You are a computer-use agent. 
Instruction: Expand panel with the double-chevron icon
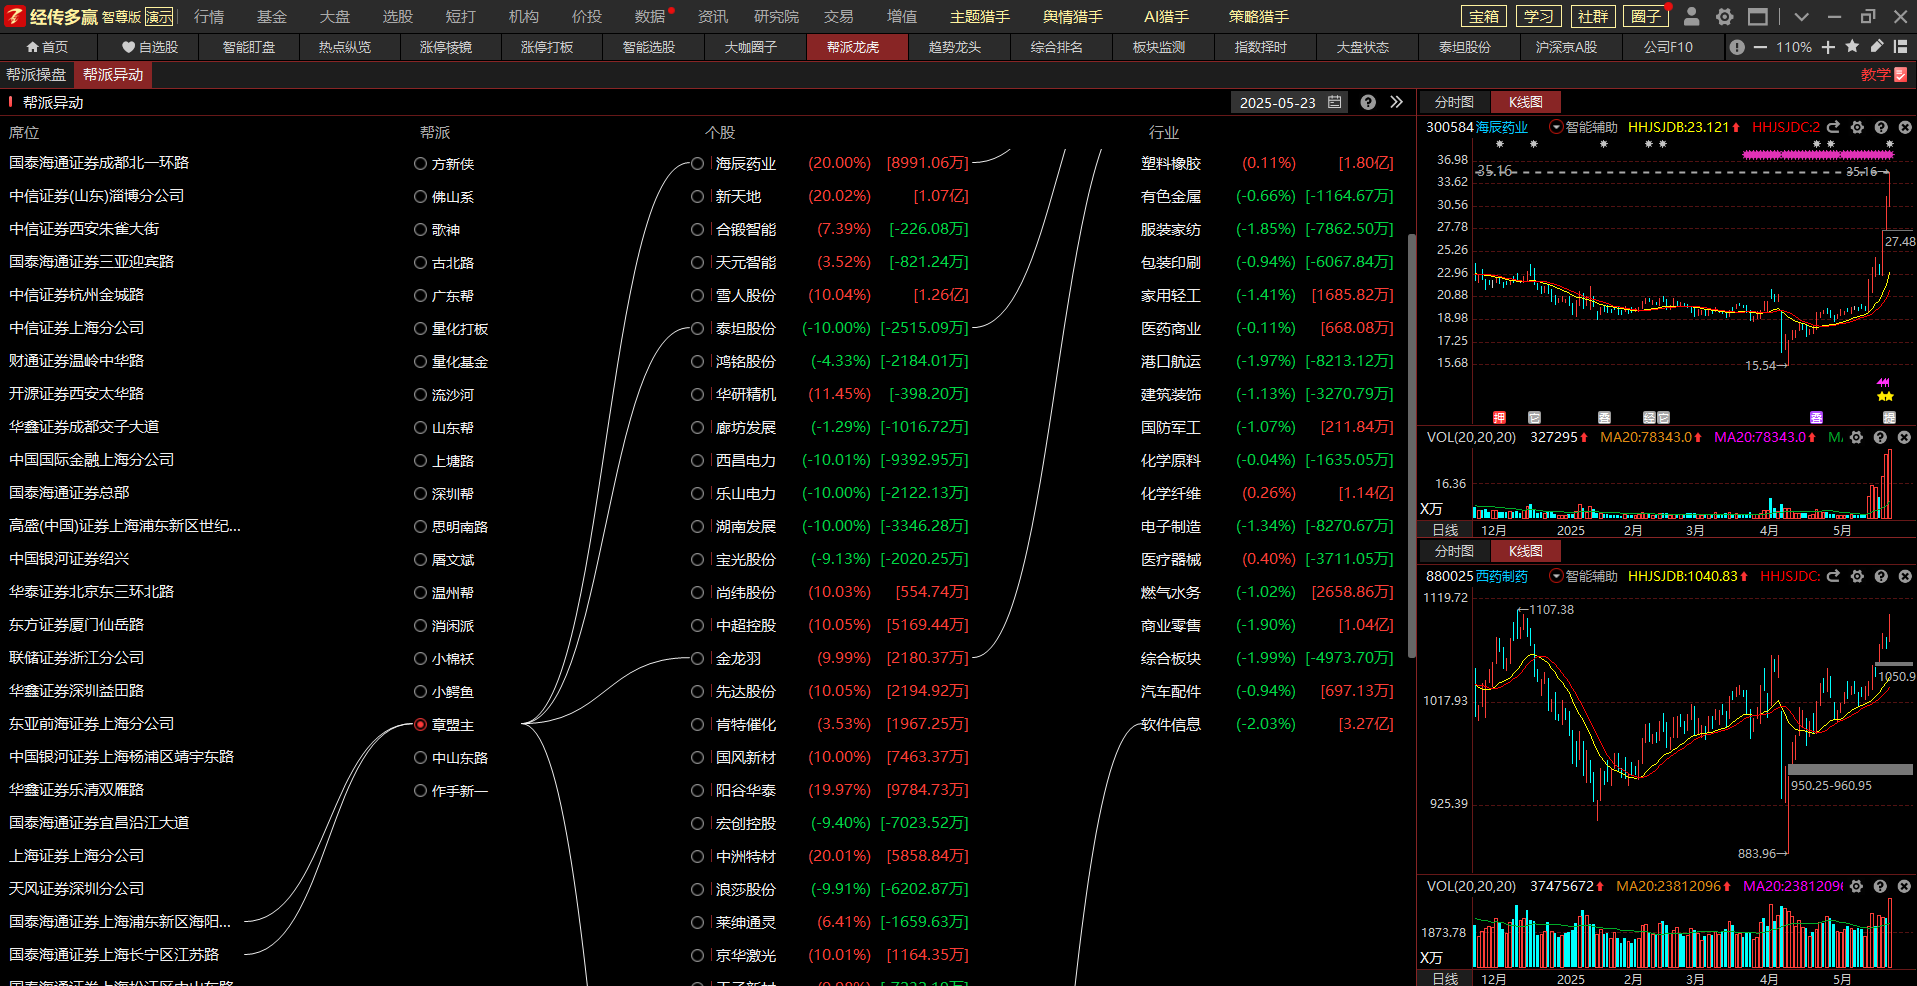pos(1396,102)
